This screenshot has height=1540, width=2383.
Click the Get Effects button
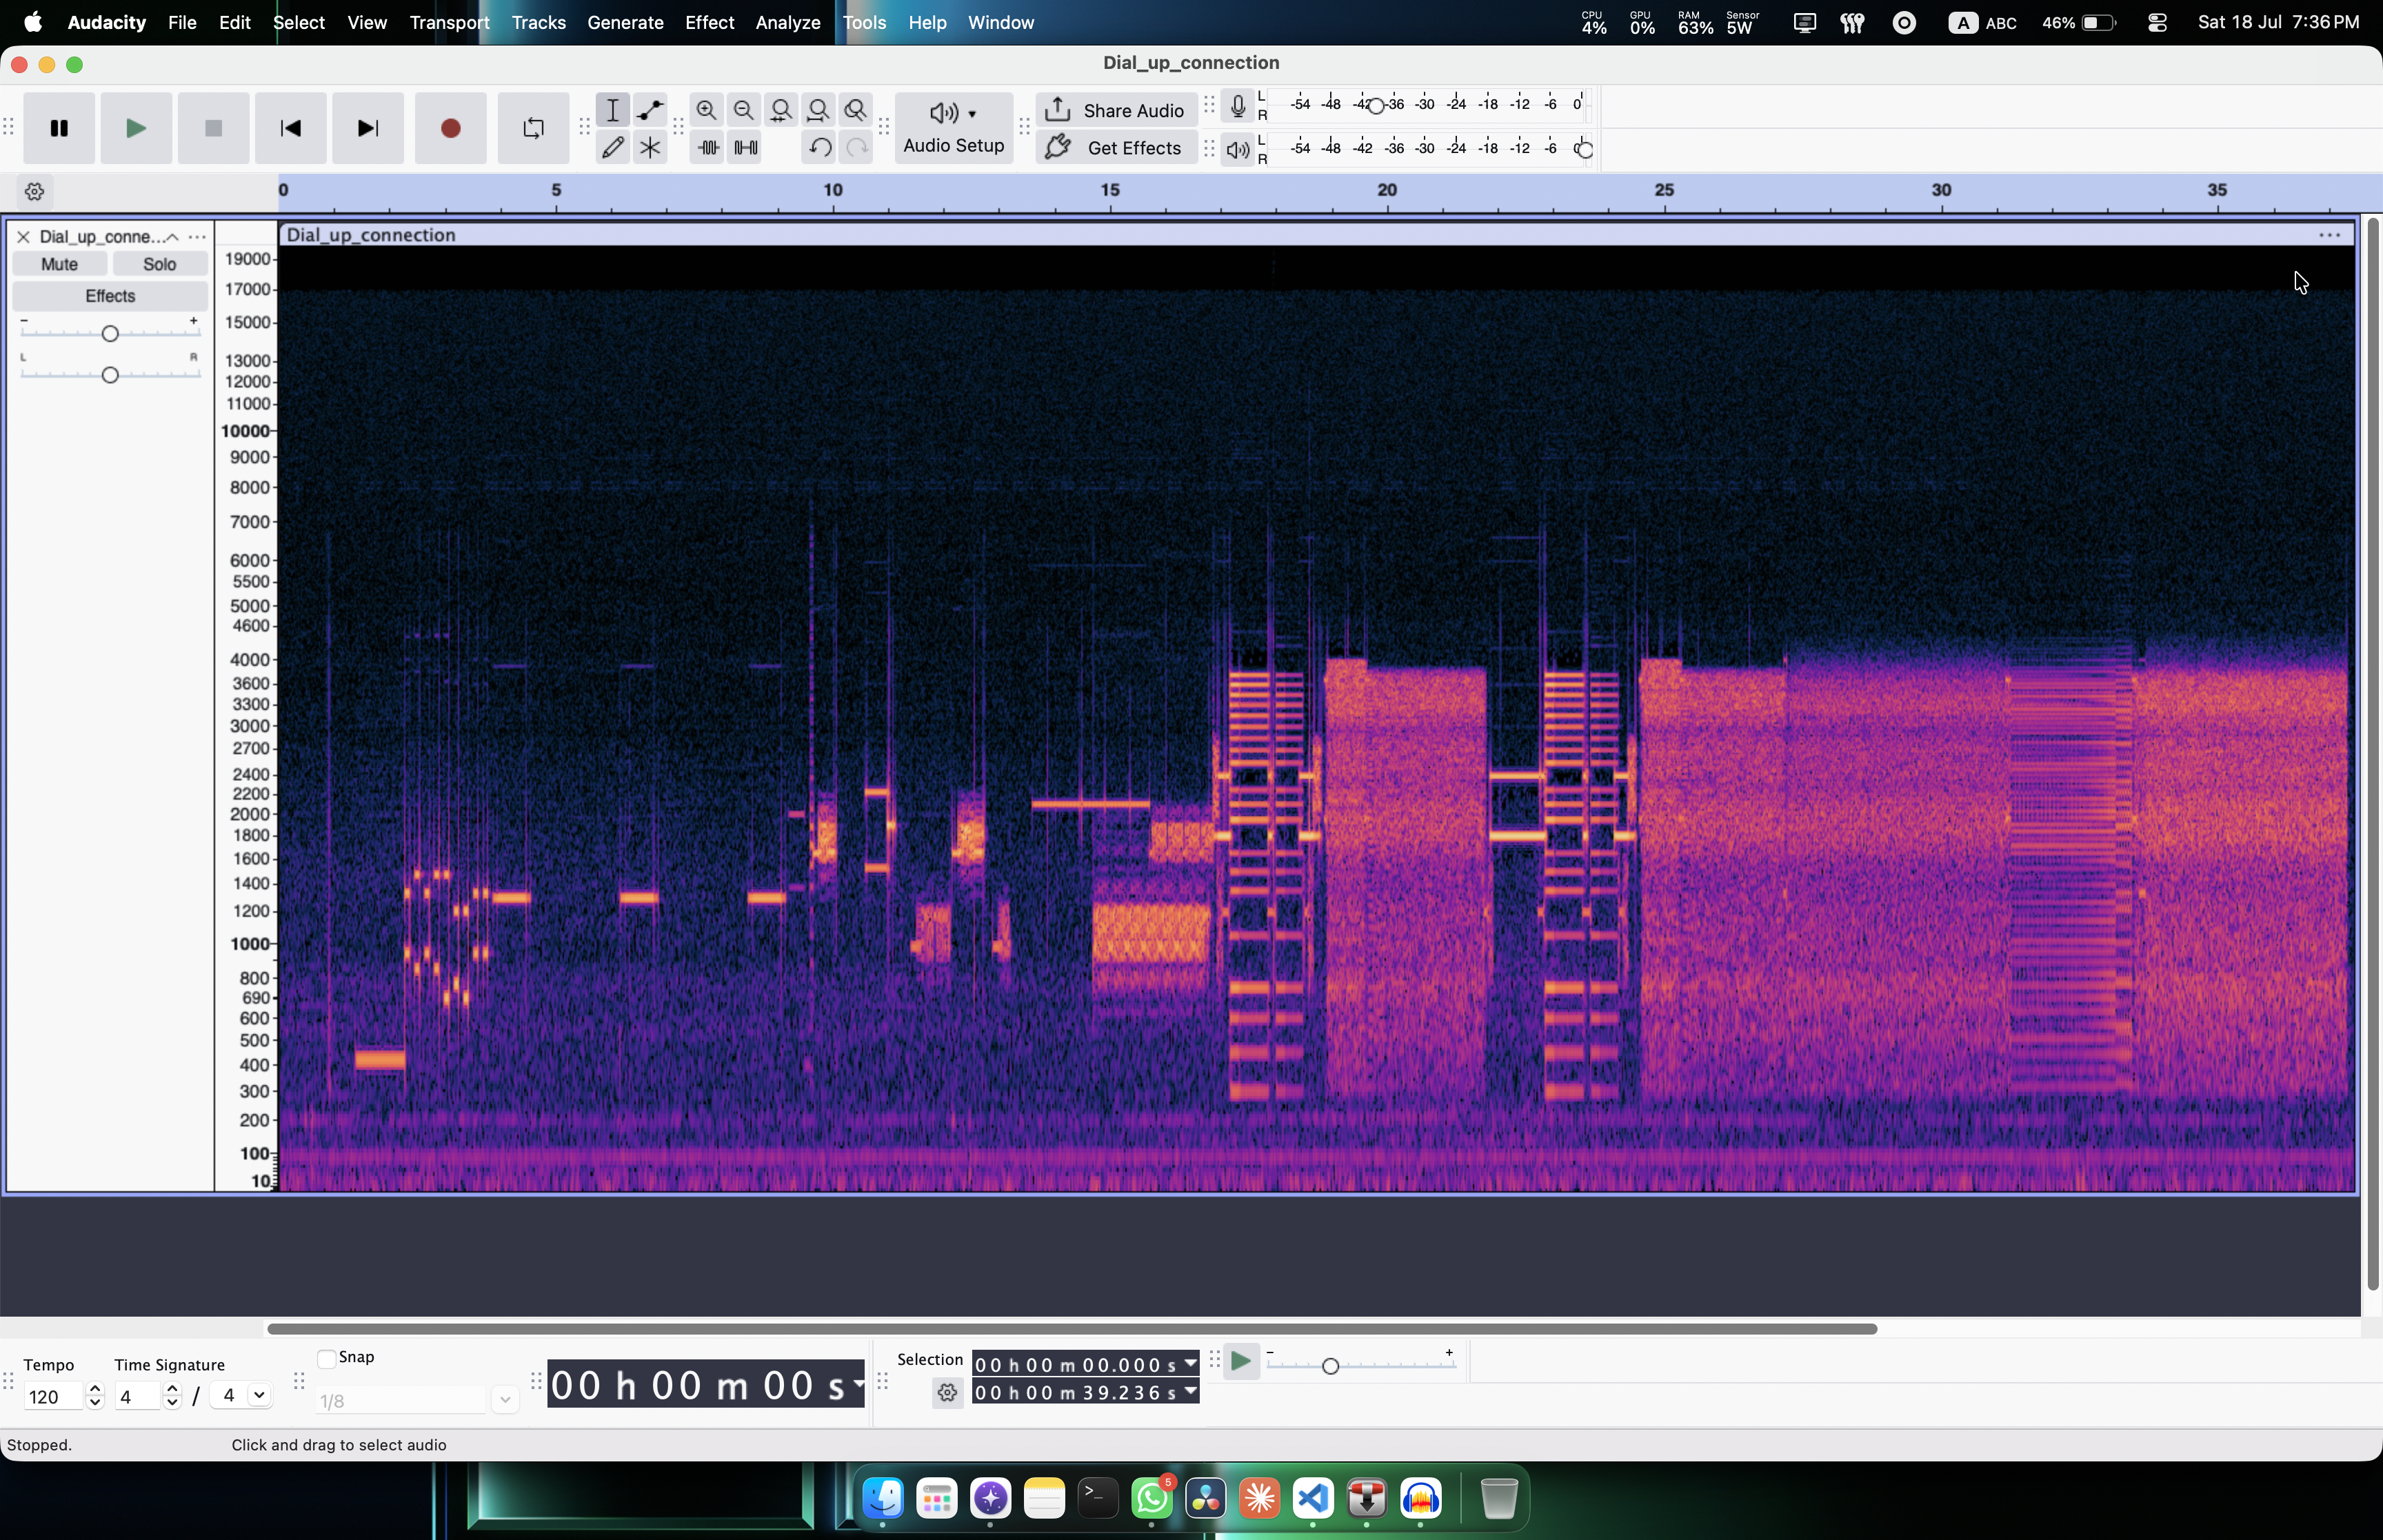click(x=1116, y=148)
